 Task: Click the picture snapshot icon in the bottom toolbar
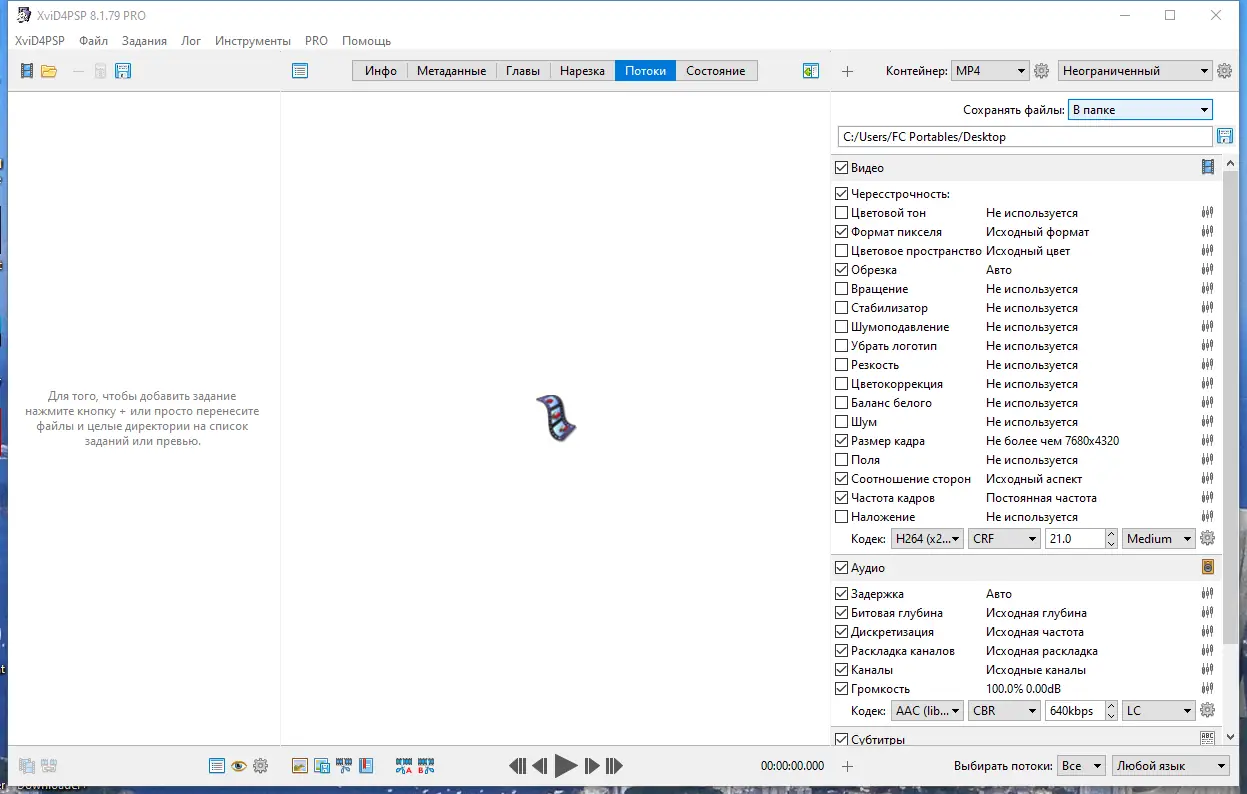pyautogui.click(x=299, y=766)
